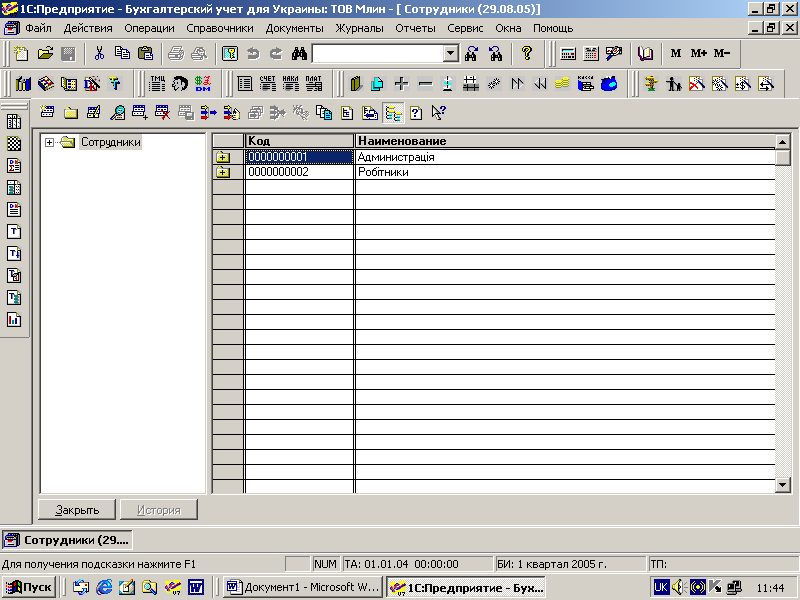Open the Файл menu
The width and height of the screenshot is (800, 600).
[39, 28]
